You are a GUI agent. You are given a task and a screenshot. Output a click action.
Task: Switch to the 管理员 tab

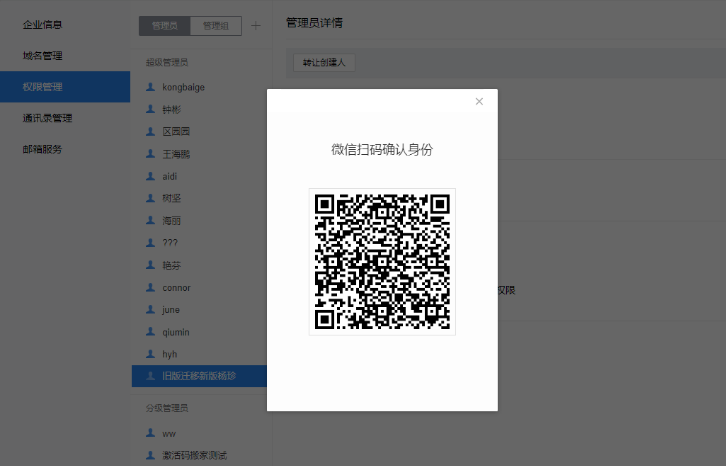pyautogui.click(x=164, y=26)
